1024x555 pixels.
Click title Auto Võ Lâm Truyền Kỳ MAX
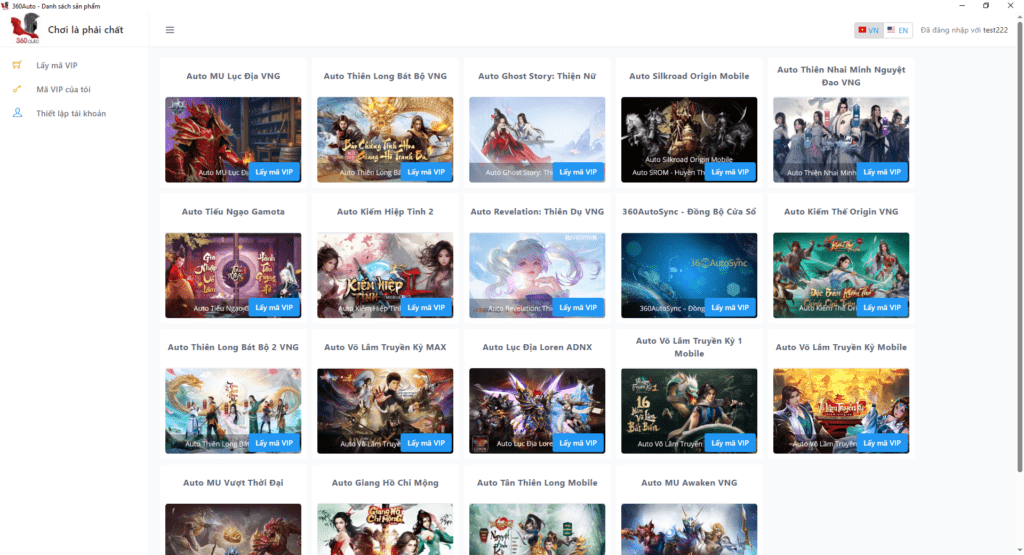click(x=385, y=347)
